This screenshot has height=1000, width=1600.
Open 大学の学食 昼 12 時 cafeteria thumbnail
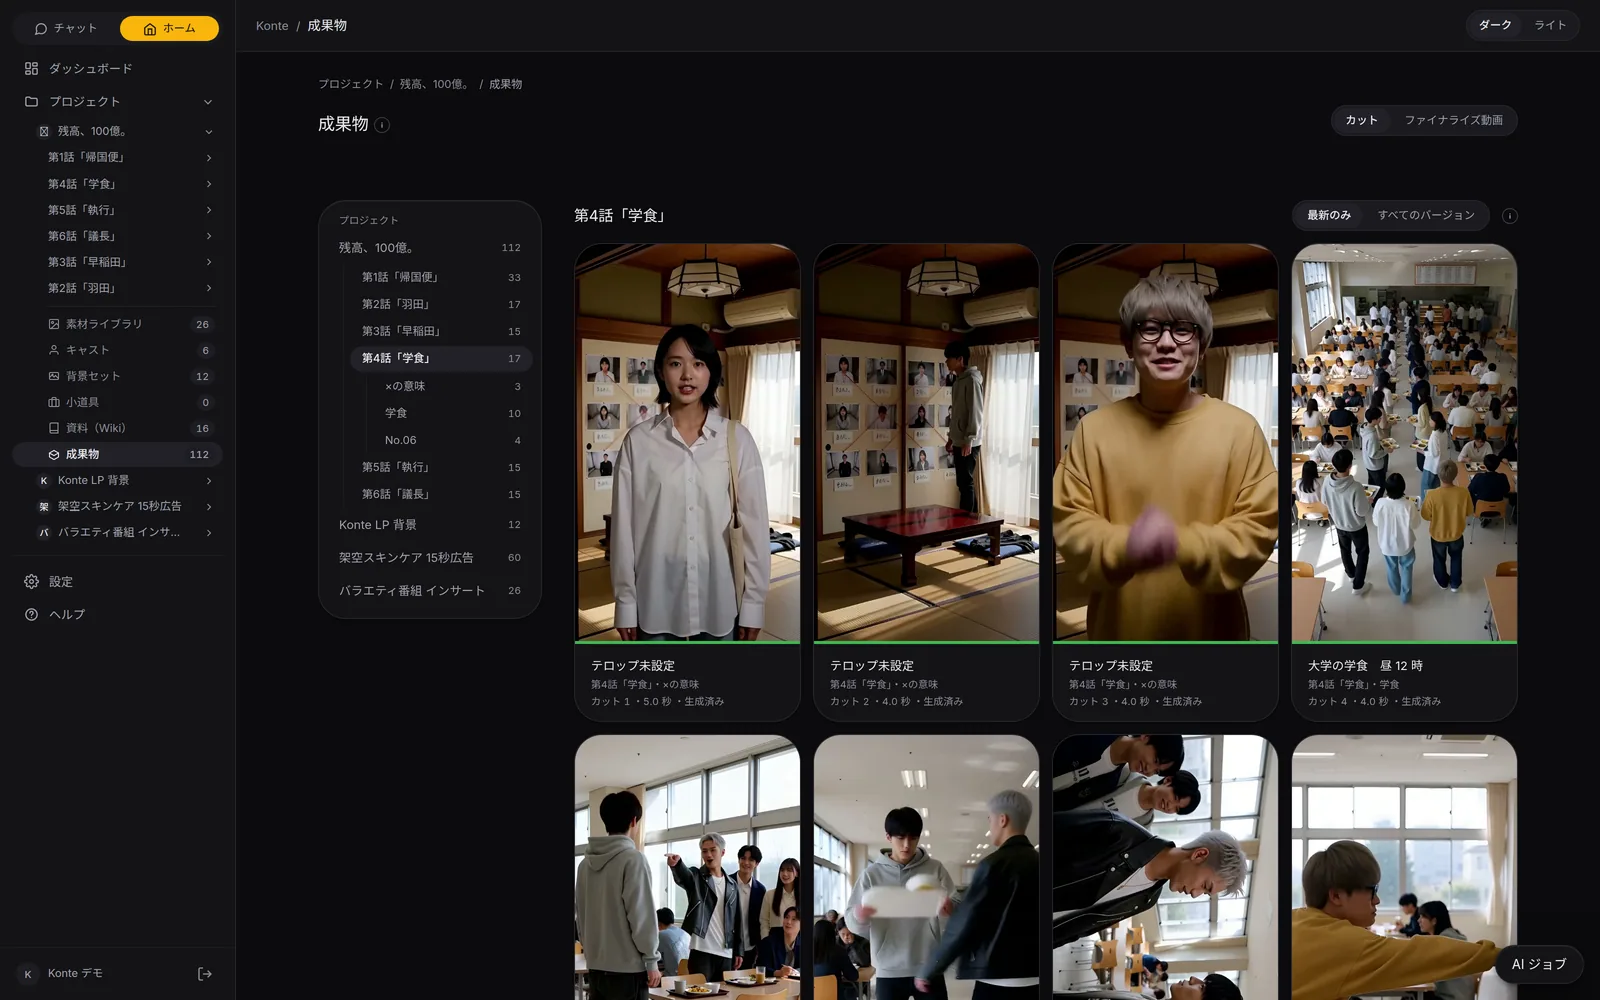1404,443
